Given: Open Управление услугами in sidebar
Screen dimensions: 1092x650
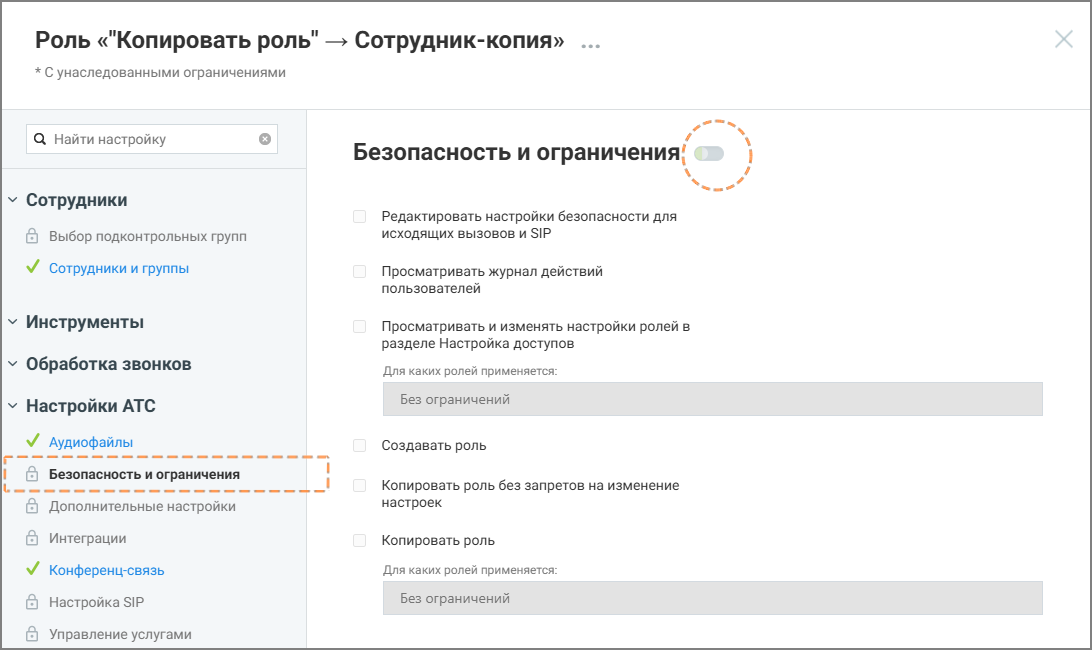Looking at the screenshot, I should pos(120,635).
